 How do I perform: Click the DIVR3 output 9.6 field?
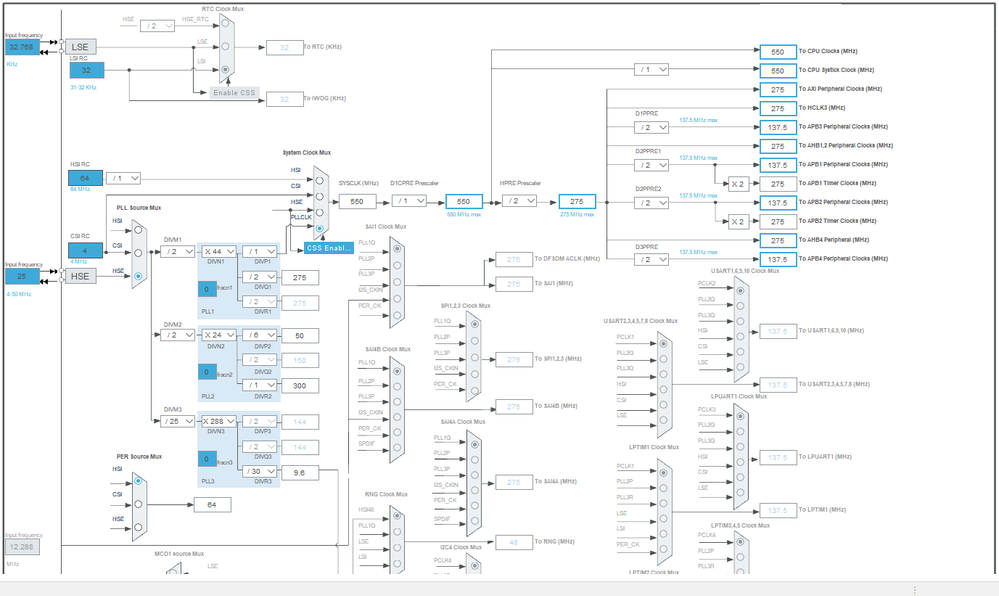coord(299,472)
